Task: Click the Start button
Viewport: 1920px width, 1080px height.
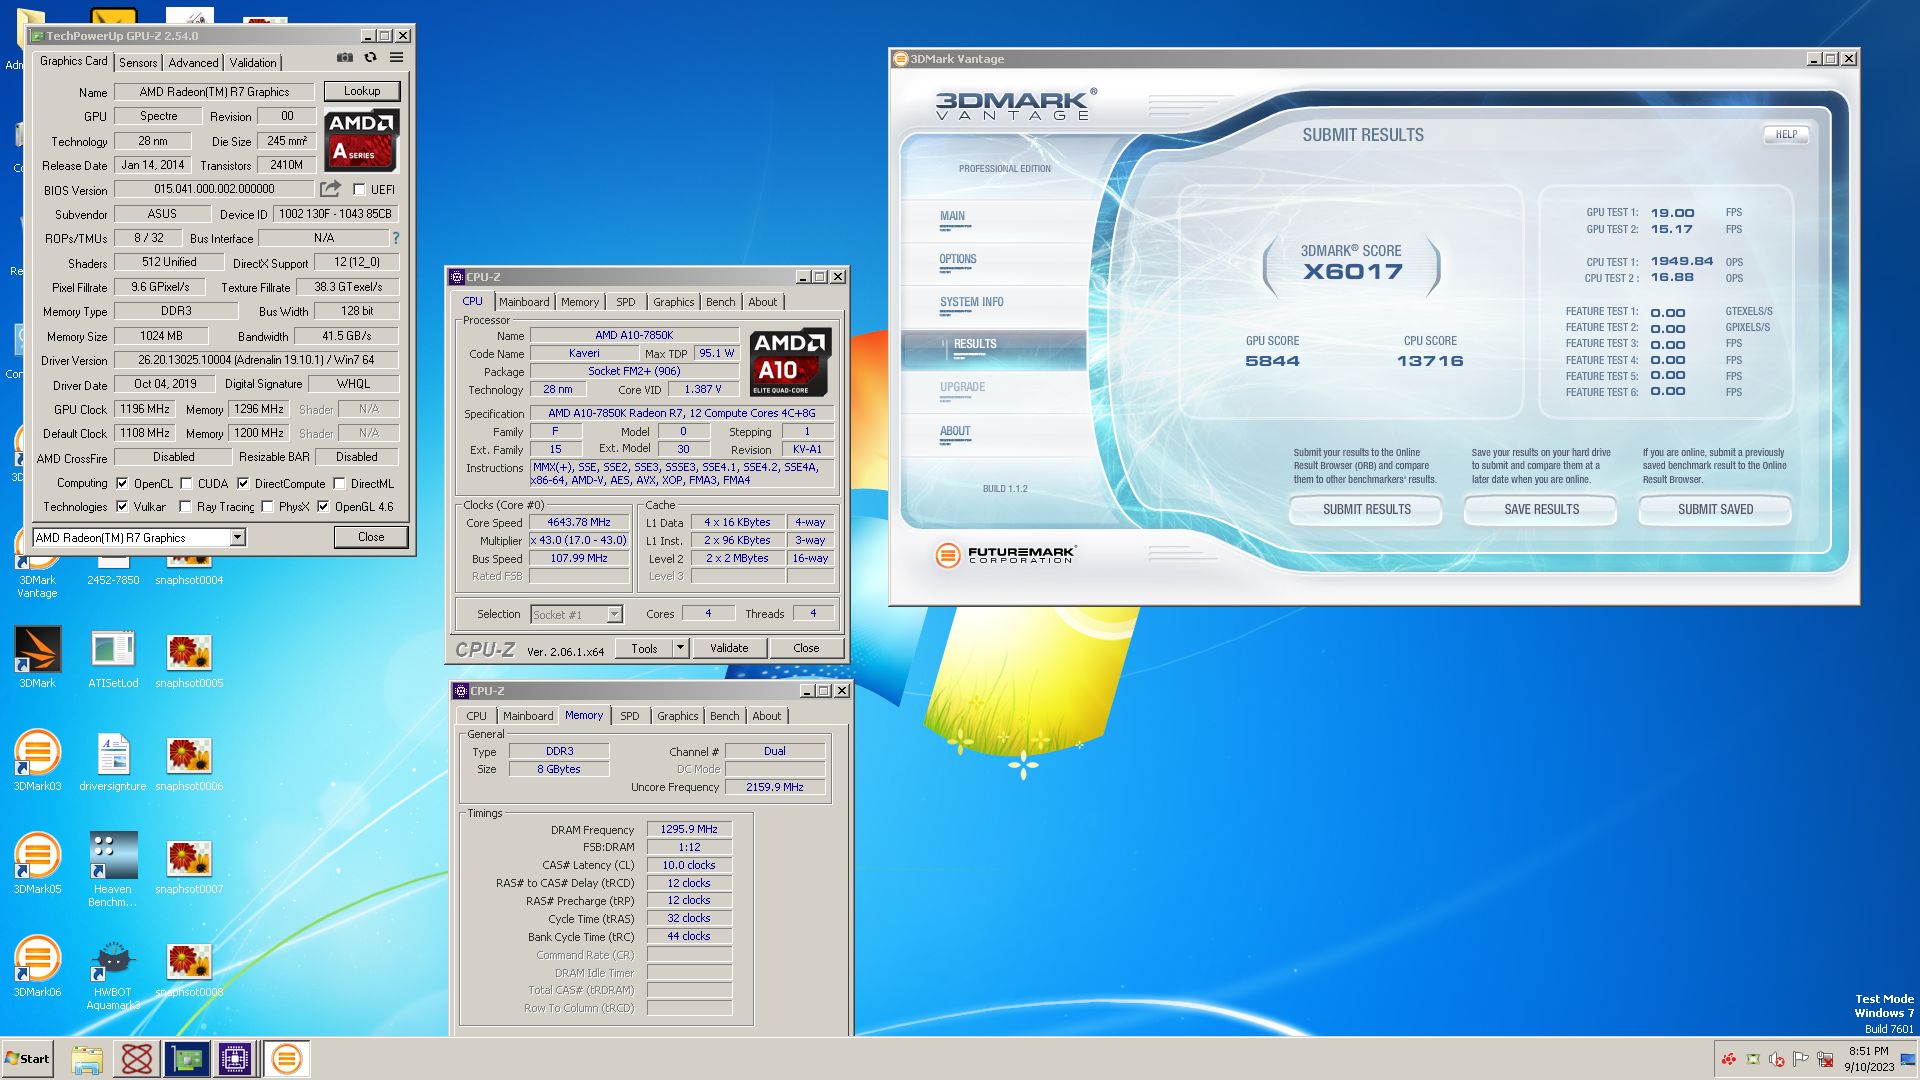Action: [27, 1059]
